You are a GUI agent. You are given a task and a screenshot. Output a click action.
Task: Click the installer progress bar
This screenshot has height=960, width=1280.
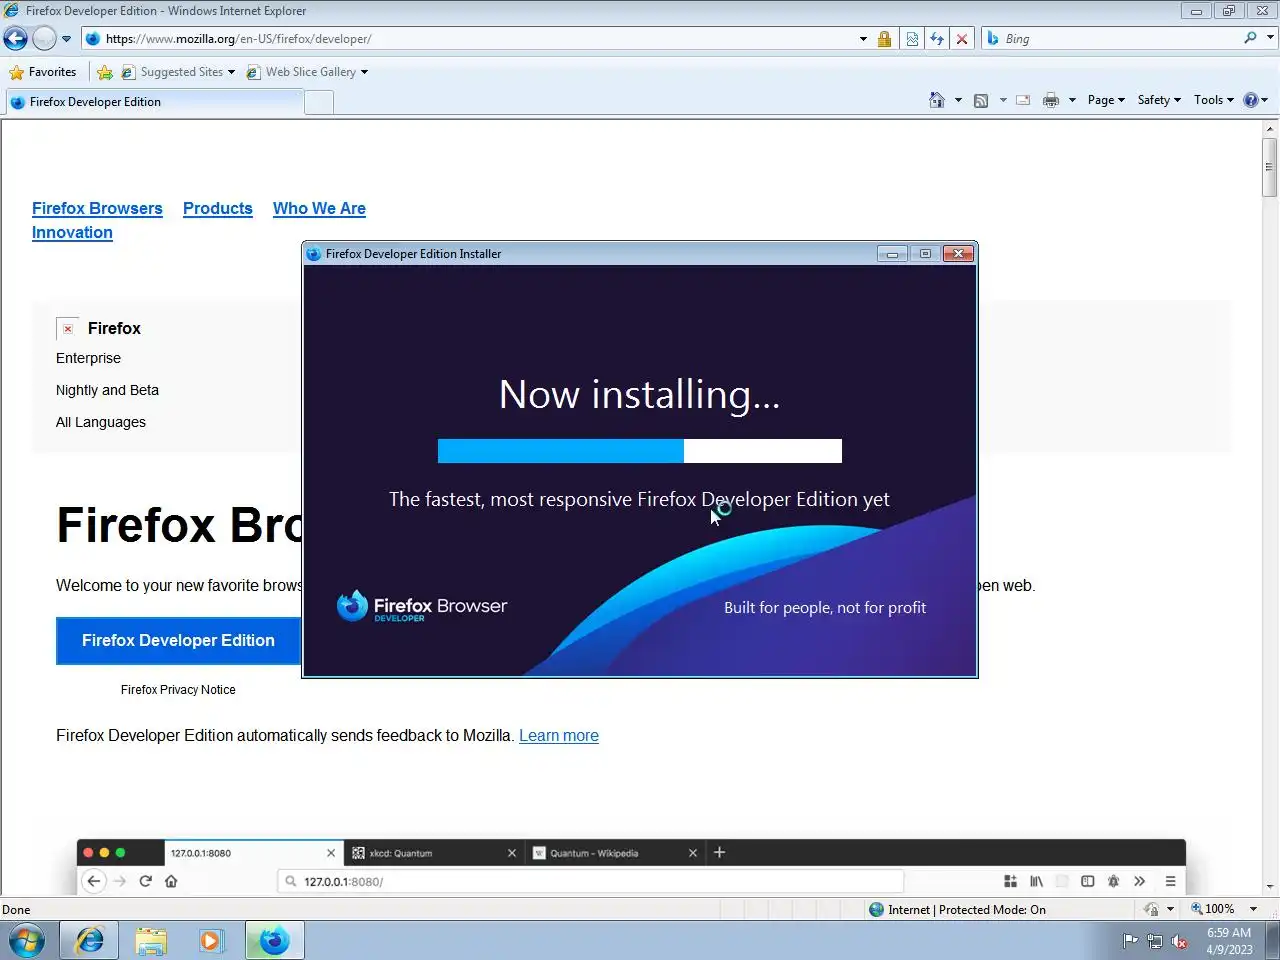640,451
